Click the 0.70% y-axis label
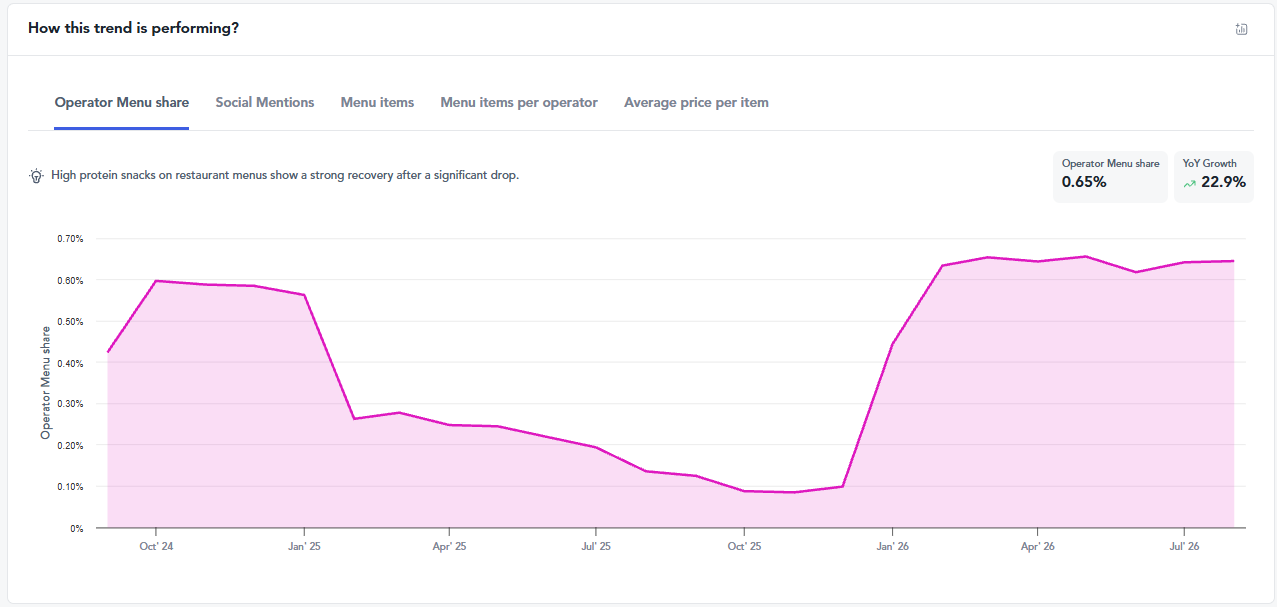 point(70,239)
